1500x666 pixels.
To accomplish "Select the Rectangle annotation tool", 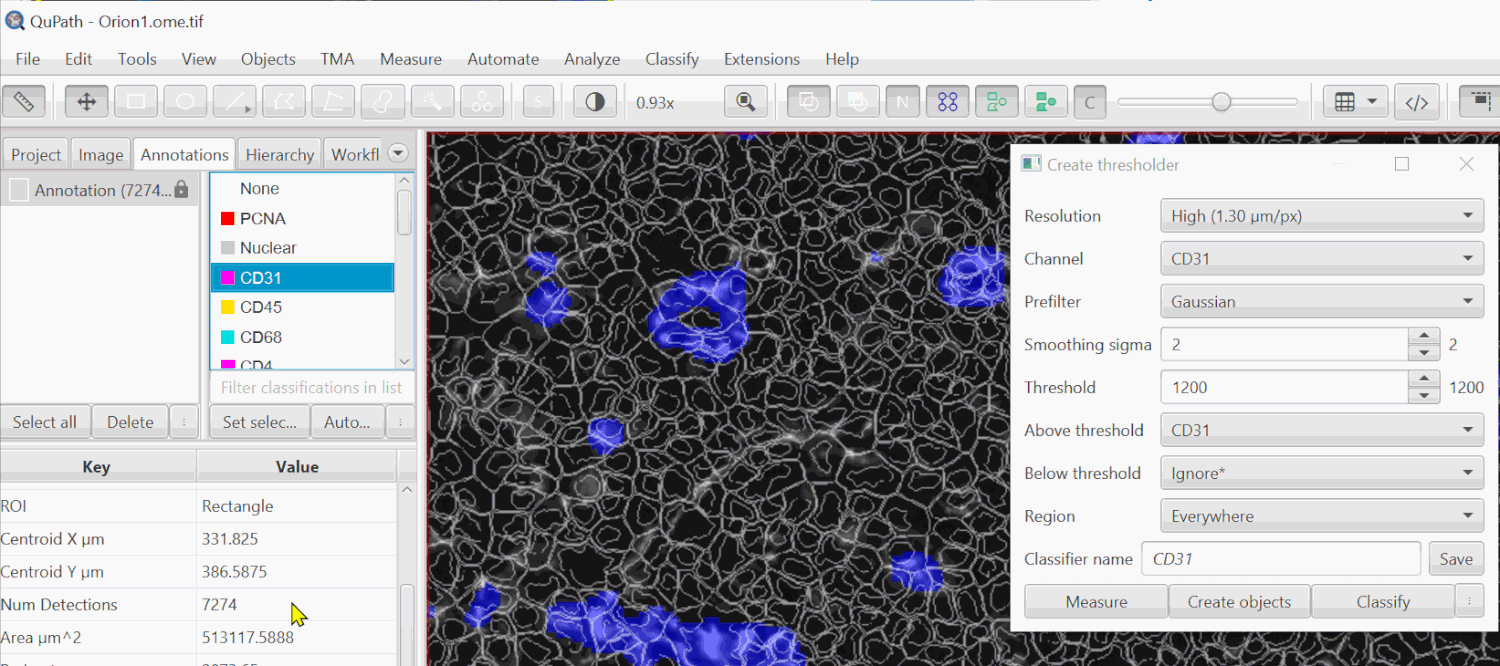I will [x=136, y=102].
